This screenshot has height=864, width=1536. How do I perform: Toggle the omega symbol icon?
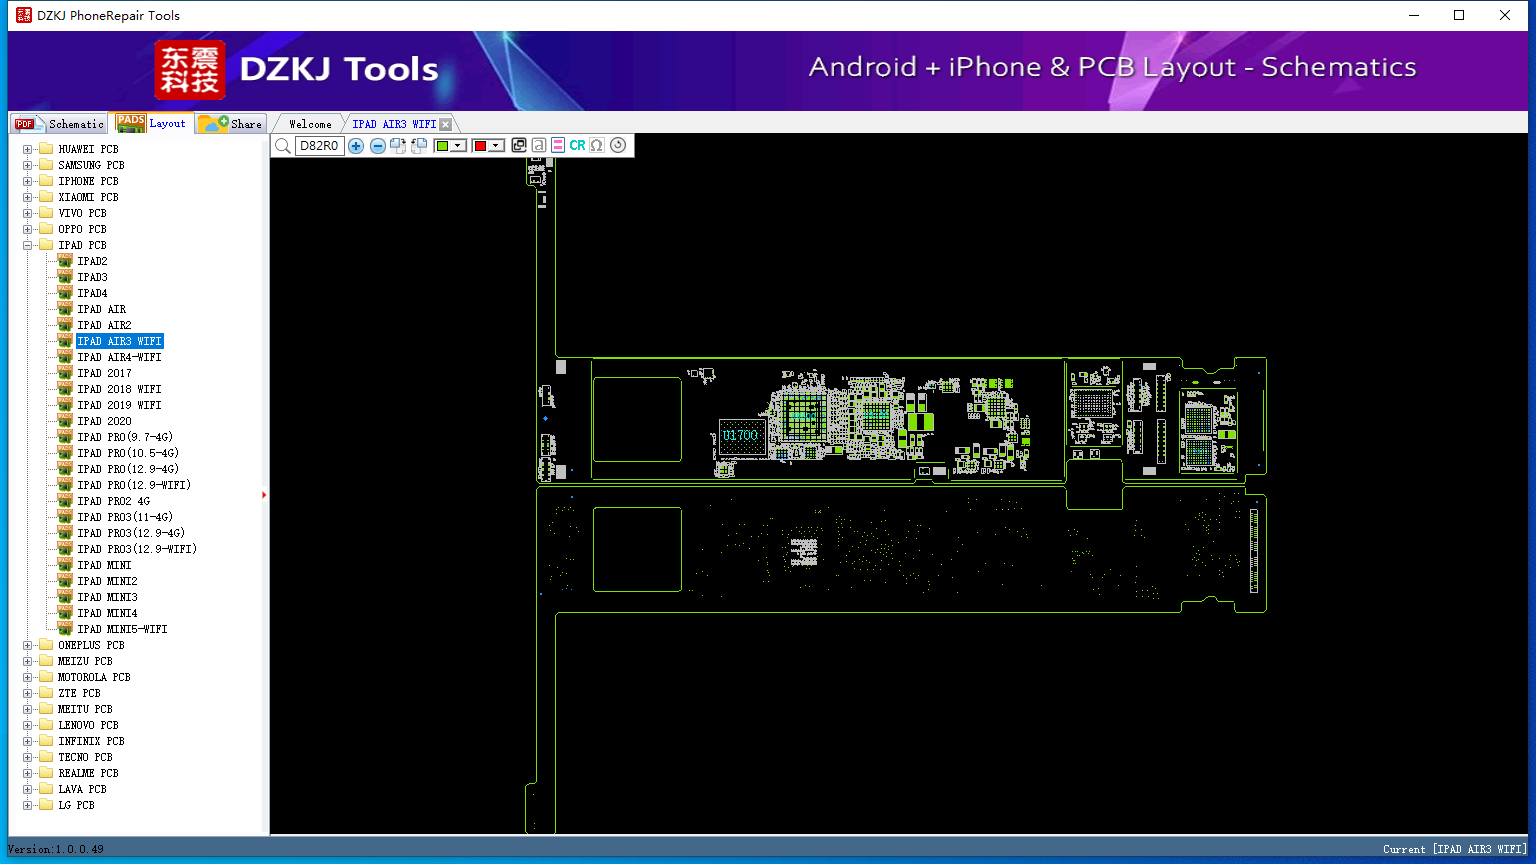click(x=597, y=146)
